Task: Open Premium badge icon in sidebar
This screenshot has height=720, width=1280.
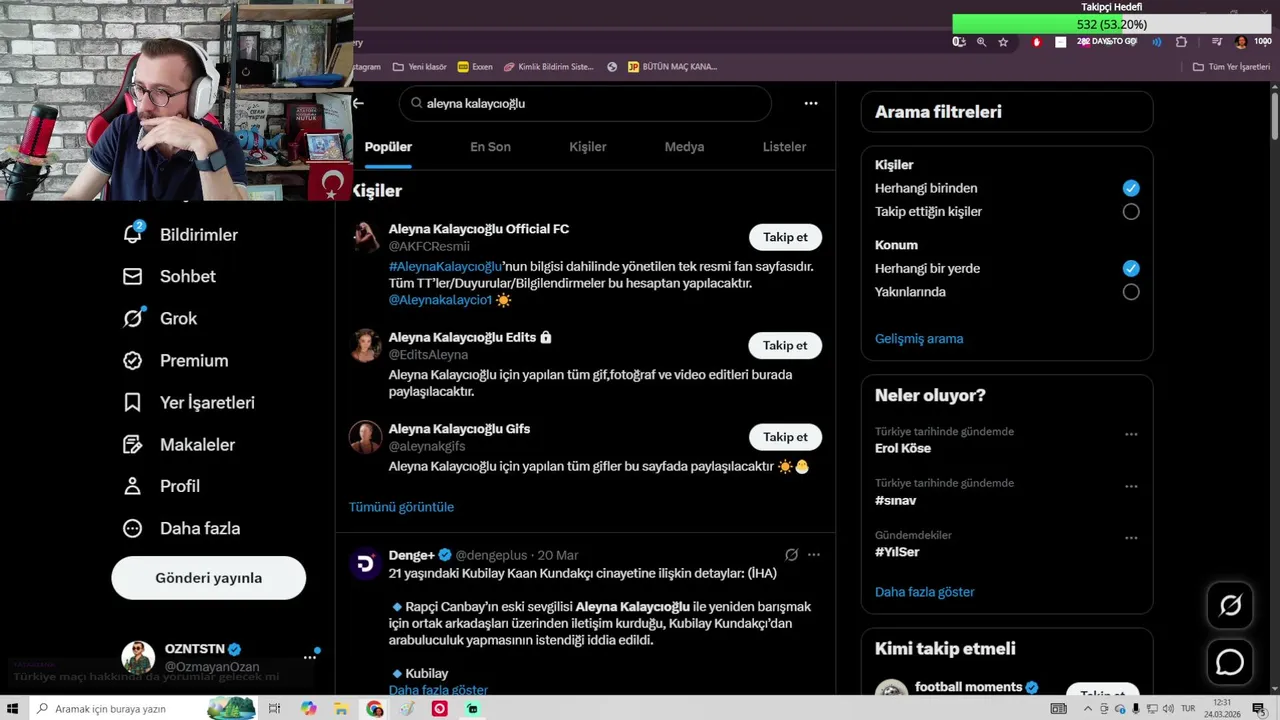Action: tap(132, 360)
